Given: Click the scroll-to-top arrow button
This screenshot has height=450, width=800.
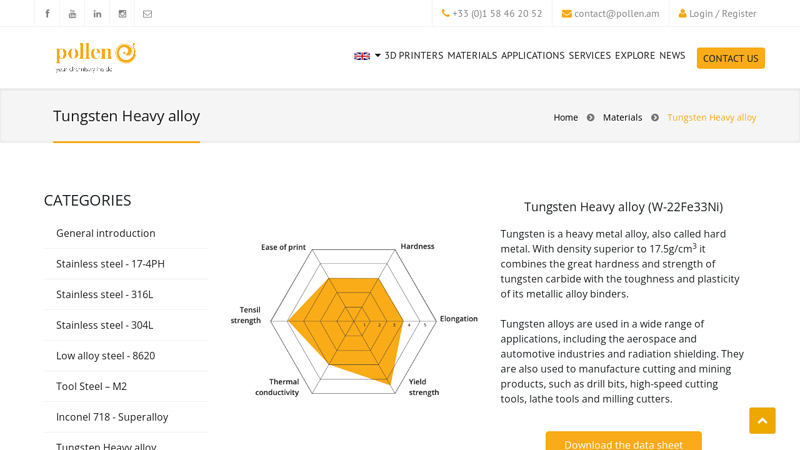Looking at the screenshot, I should coord(762,420).
